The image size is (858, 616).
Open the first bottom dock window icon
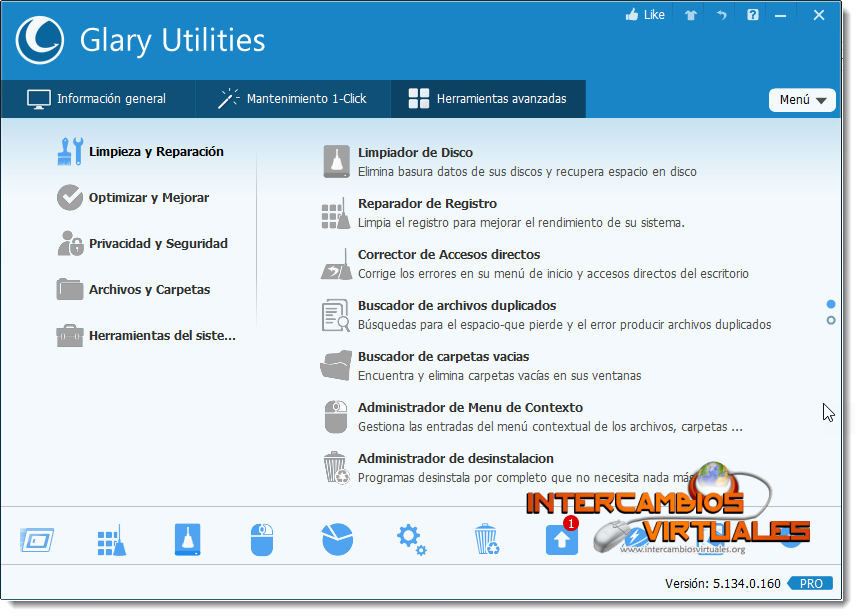tap(37, 541)
